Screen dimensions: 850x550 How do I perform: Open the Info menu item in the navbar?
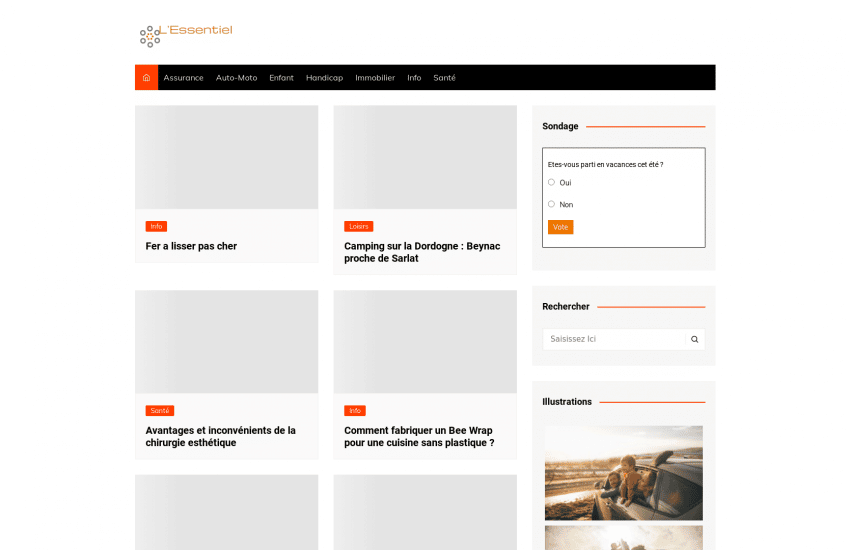(x=414, y=78)
